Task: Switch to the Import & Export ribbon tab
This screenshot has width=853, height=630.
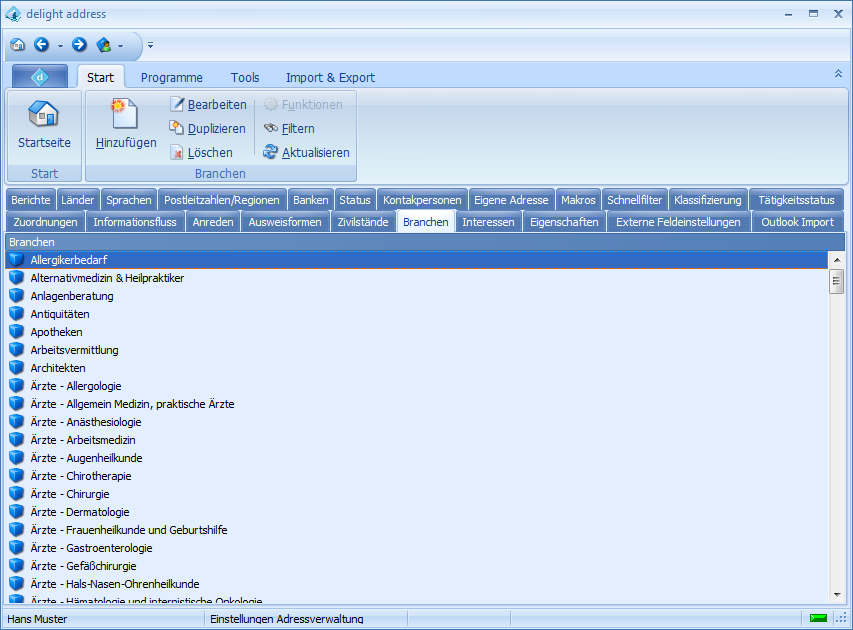Action: [x=330, y=77]
